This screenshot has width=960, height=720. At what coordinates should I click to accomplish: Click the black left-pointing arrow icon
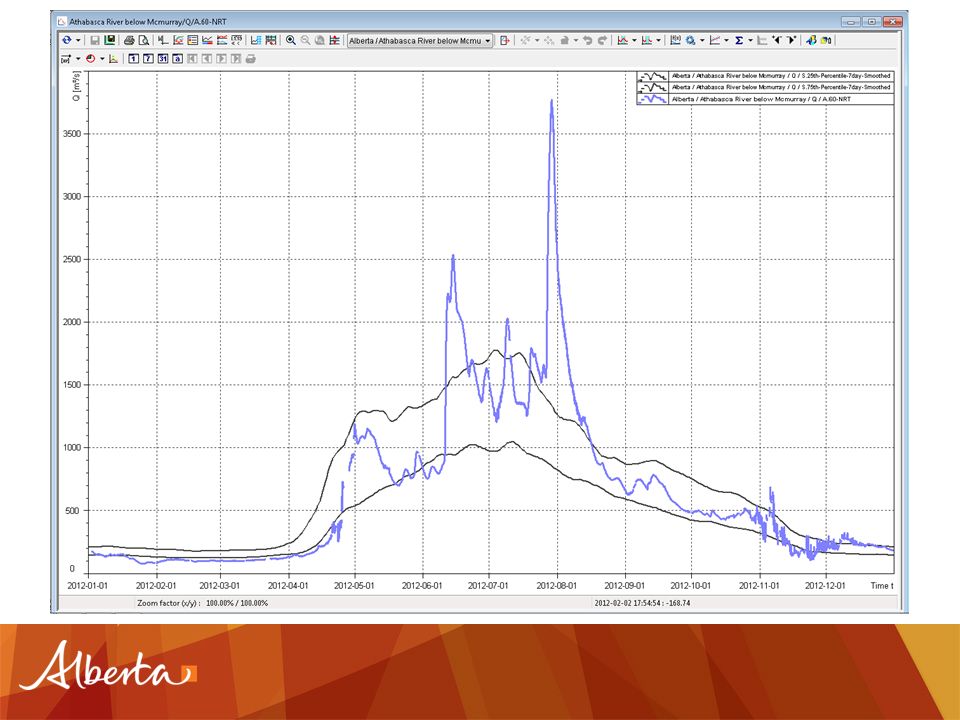point(776,40)
